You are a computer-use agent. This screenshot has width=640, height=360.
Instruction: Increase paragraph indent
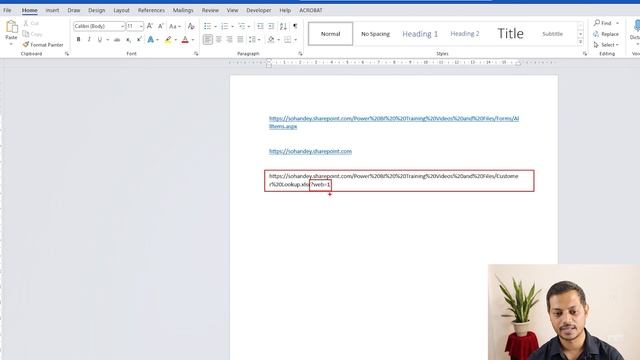[271, 26]
